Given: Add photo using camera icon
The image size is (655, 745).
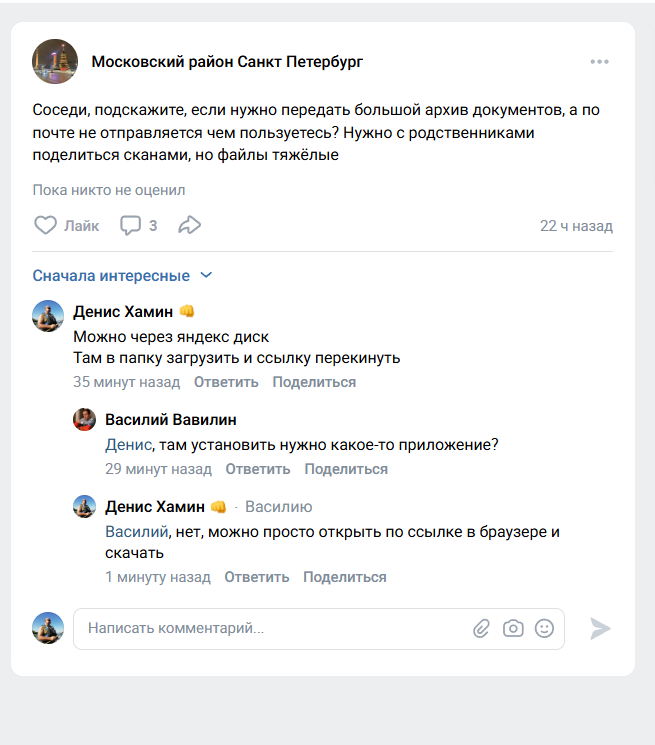Looking at the screenshot, I should (513, 629).
